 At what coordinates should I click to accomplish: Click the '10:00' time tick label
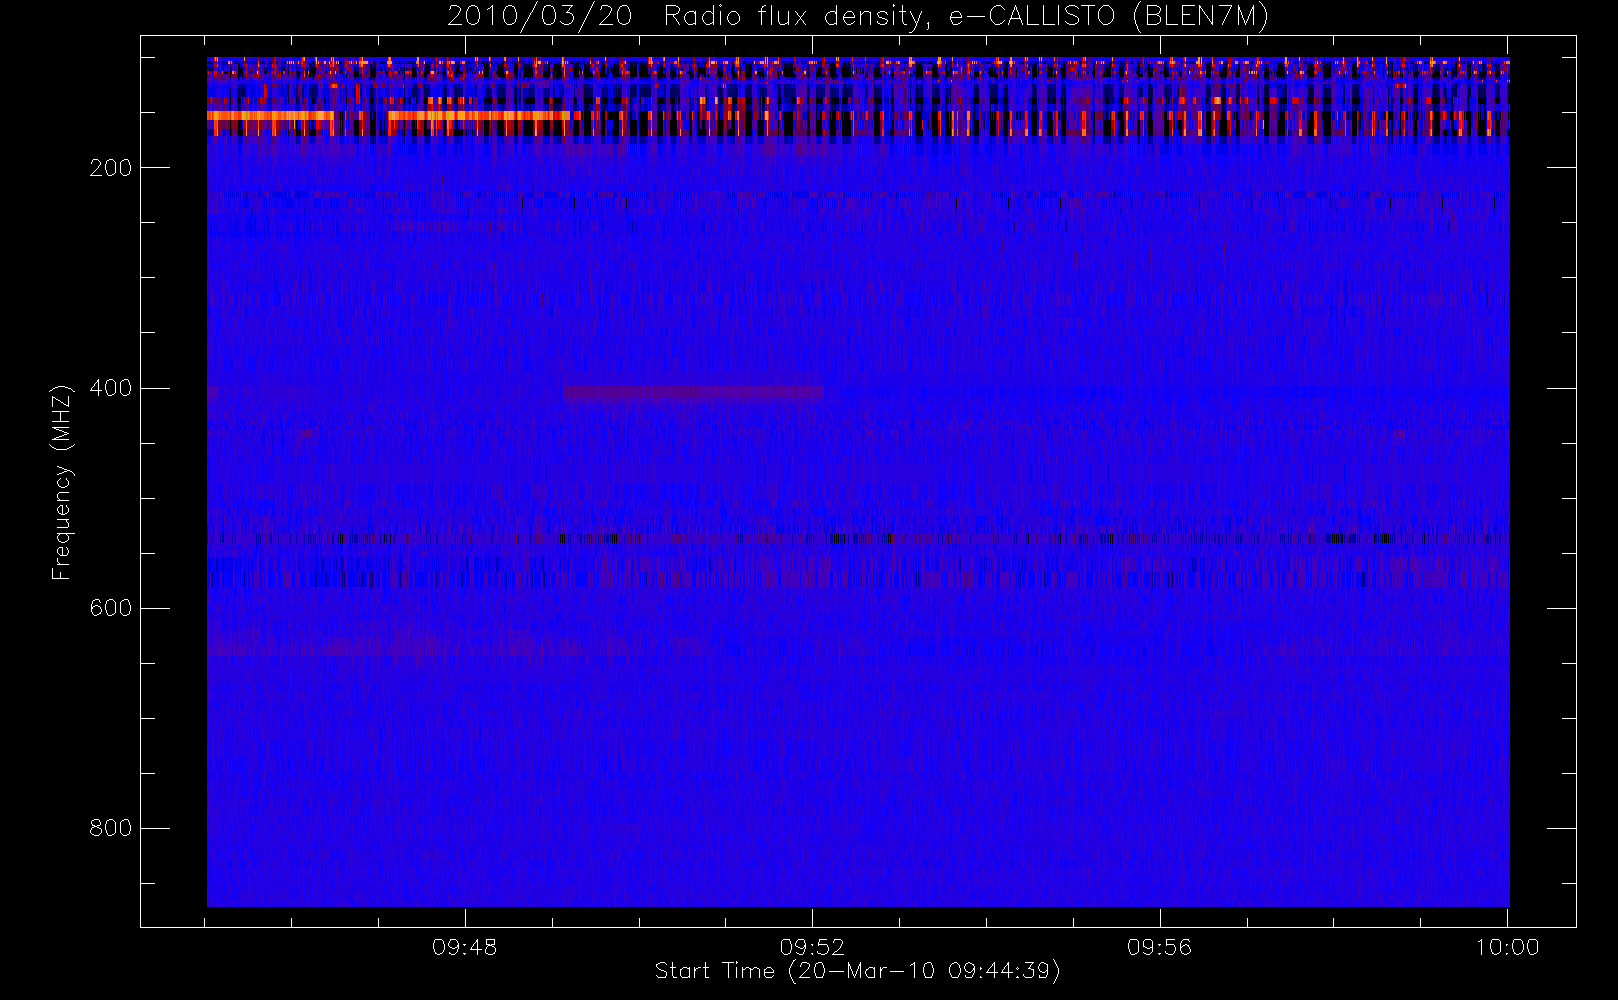coord(1507,947)
